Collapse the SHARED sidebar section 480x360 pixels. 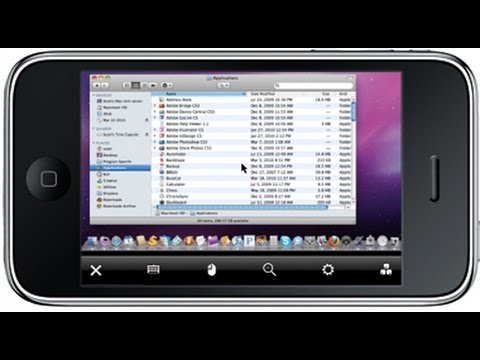(94, 129)
